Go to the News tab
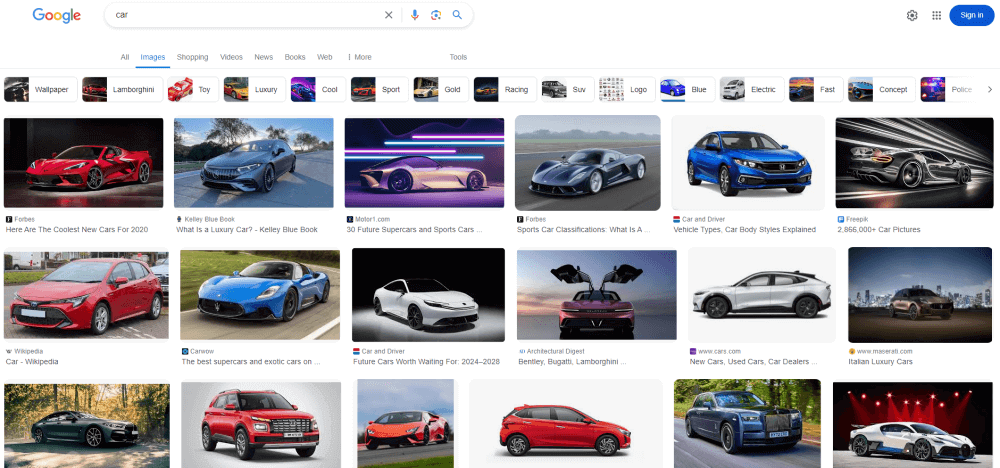Image resolution: width=1000 pixels, height=468 pixels. coord(264,57)
